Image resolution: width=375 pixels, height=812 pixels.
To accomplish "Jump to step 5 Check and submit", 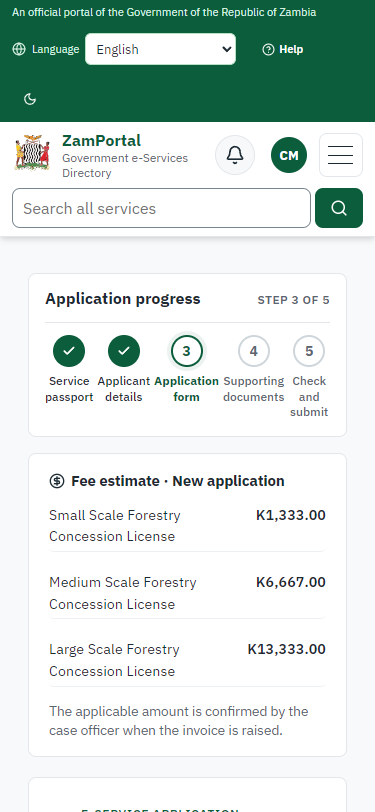I will pyautogui.click(x=309, y=351).
